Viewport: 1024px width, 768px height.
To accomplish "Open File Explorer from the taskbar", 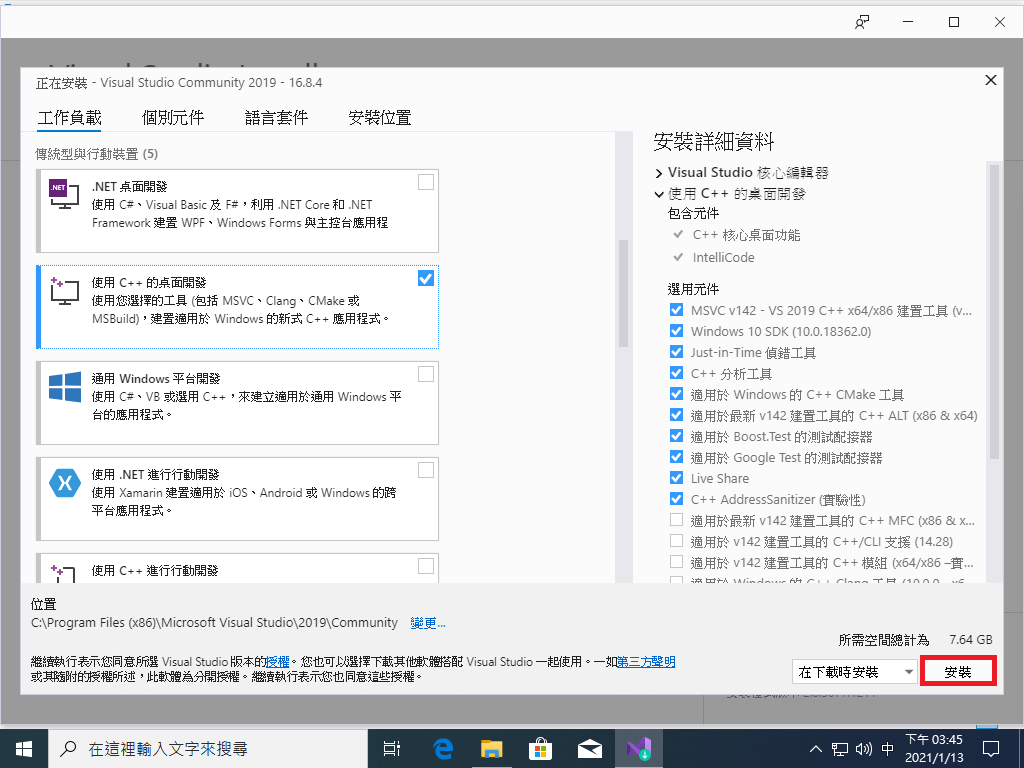I will [x=491, y=747].
